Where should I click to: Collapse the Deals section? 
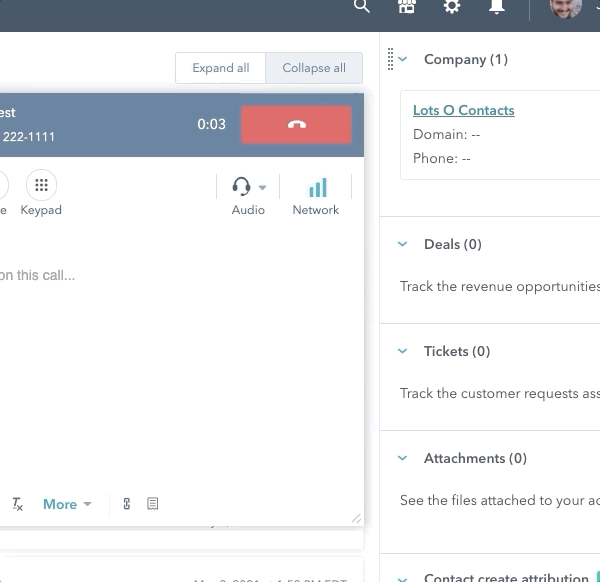[403, 244]
